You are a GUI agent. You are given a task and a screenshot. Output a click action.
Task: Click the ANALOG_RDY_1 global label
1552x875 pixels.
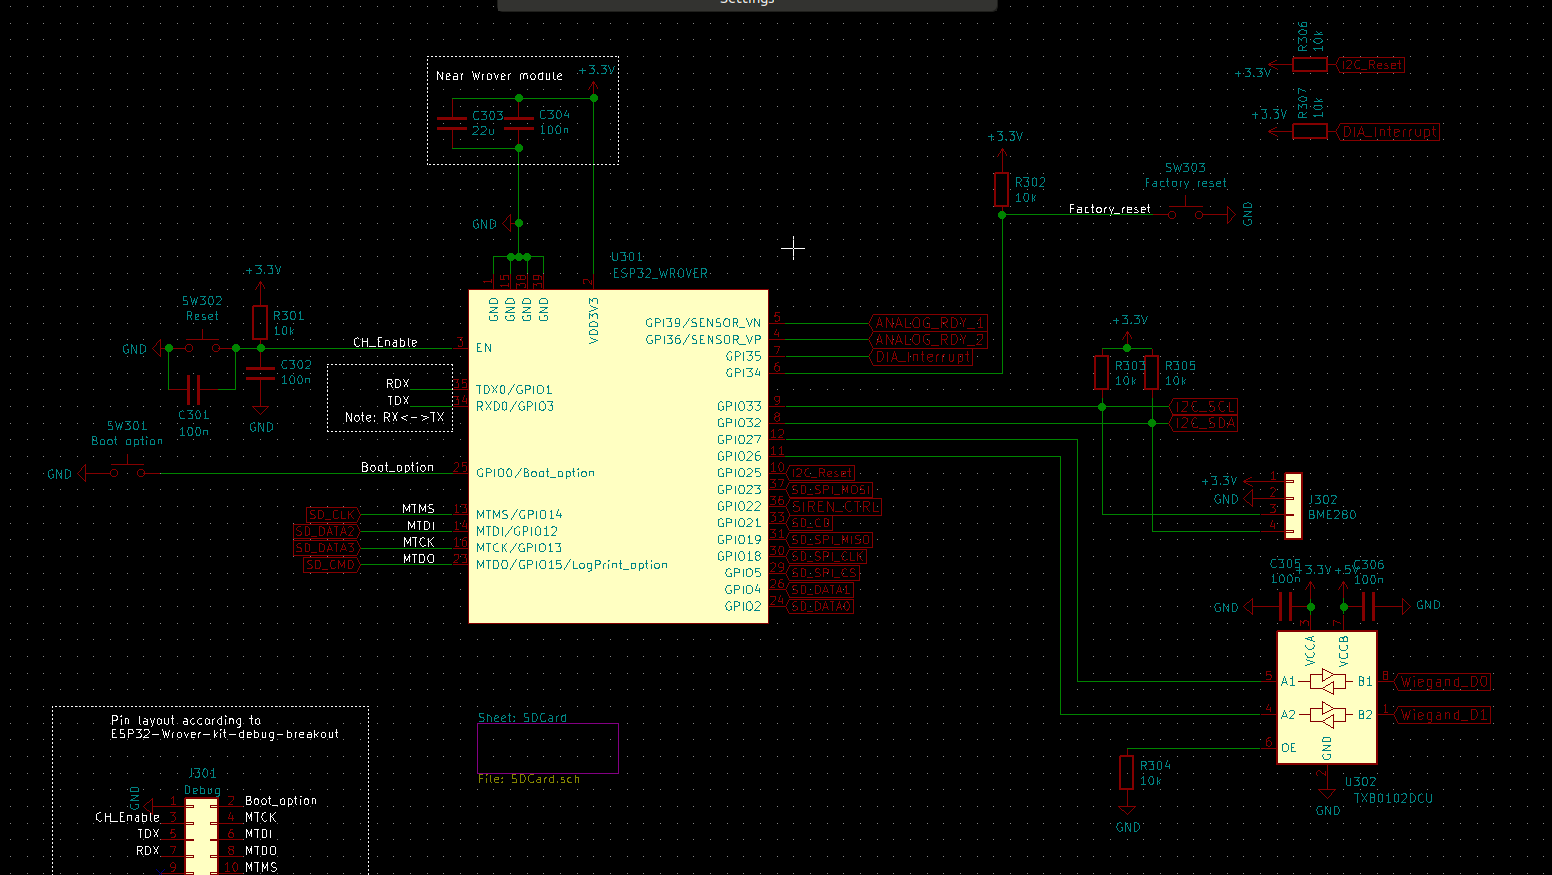pos(929,323)
